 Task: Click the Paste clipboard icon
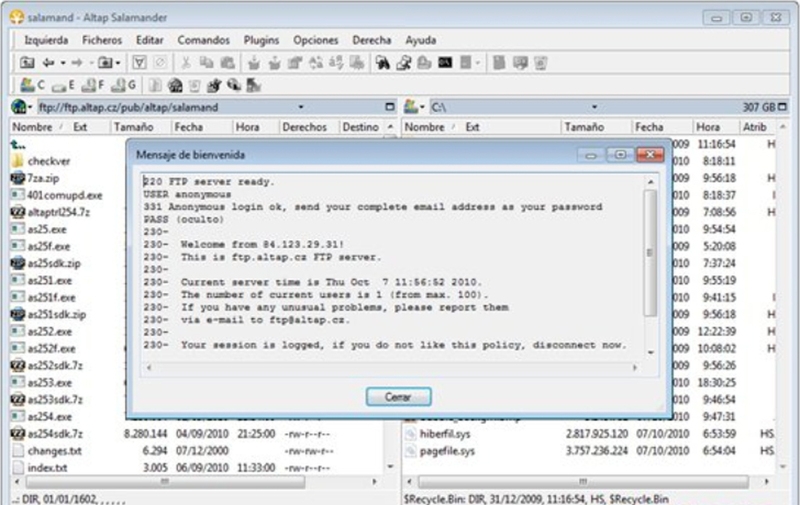coord(228,63)
